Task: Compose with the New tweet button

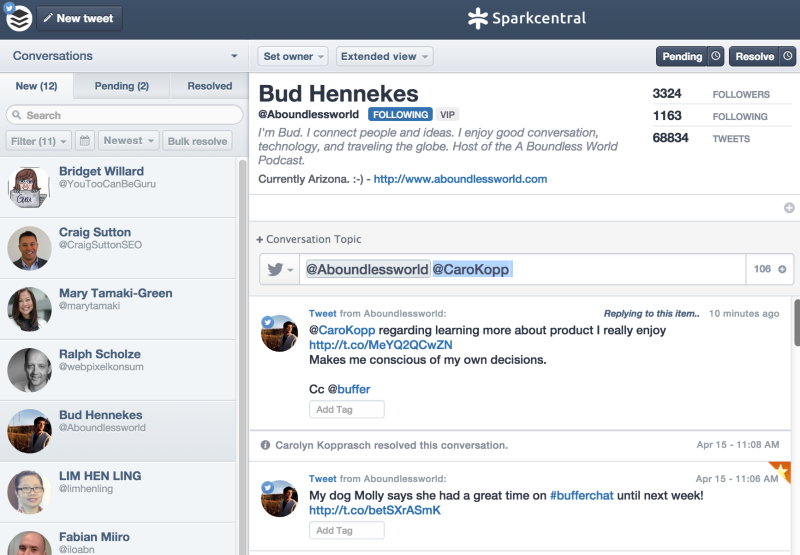Action: click(x=79, y=18)
